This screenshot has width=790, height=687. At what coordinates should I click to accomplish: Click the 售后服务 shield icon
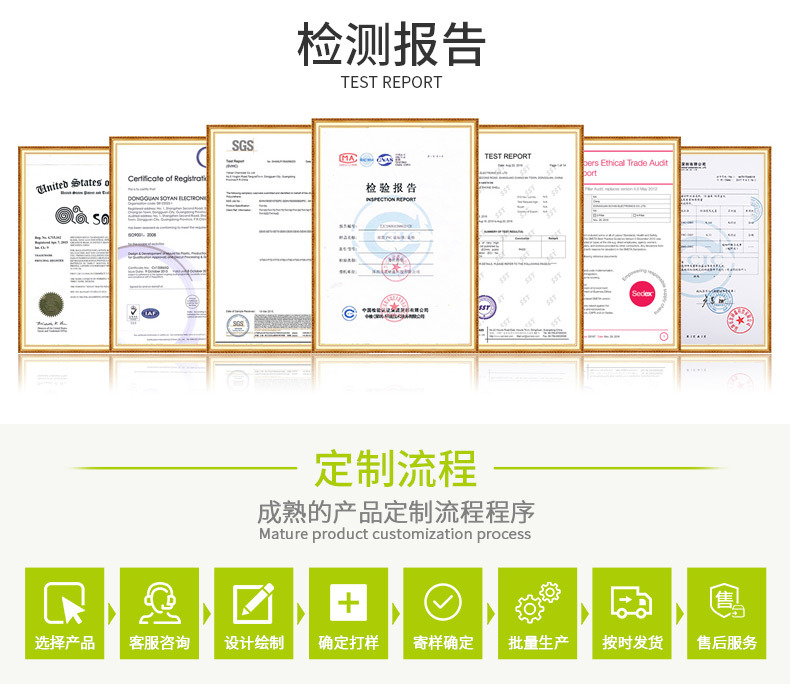pos(727,601)
